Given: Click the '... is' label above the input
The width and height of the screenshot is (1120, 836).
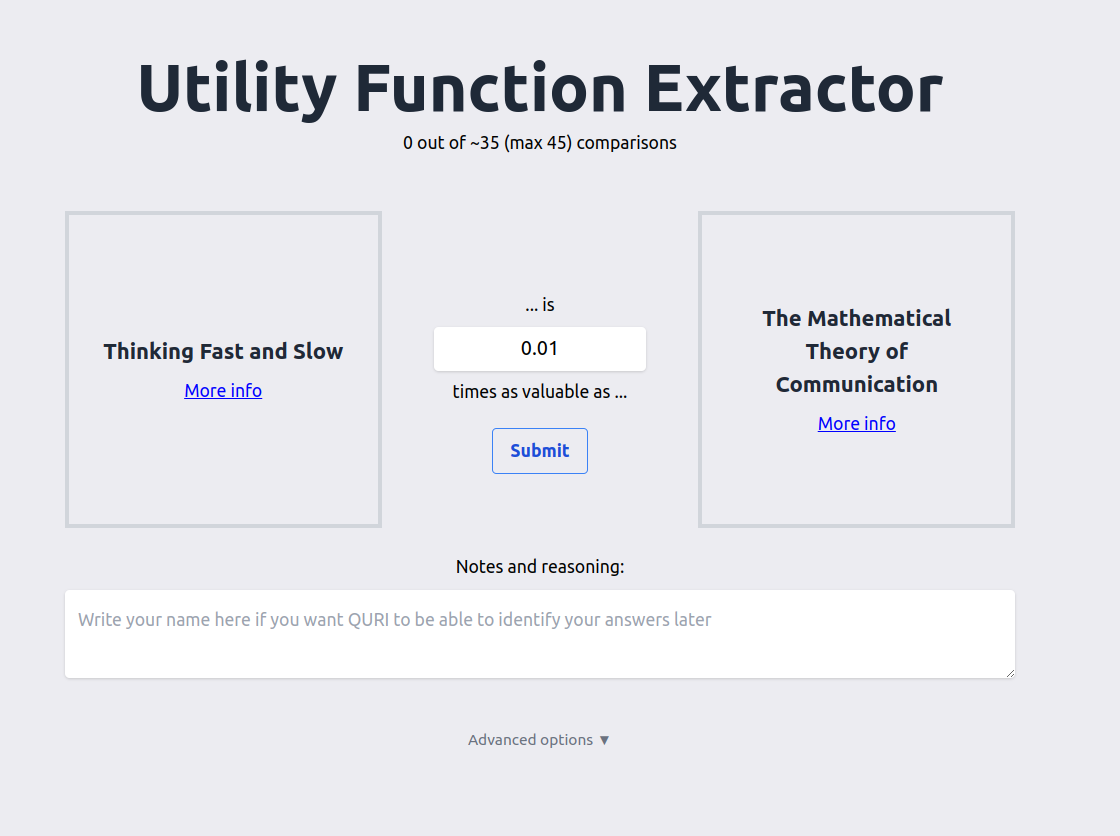Looking at the screenshot, I should 539,305.
